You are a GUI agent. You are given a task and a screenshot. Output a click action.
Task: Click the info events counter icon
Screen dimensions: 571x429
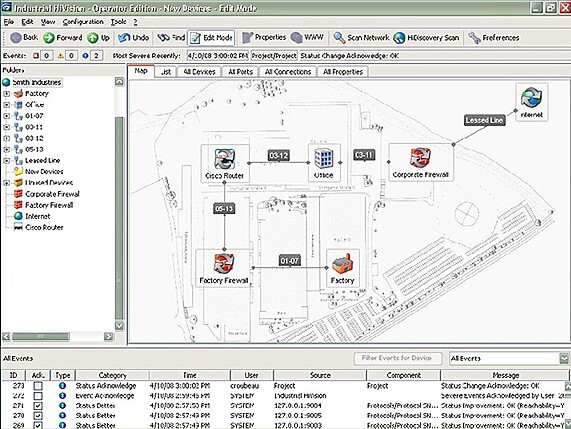pyautogui.click(x=85, y=56)
